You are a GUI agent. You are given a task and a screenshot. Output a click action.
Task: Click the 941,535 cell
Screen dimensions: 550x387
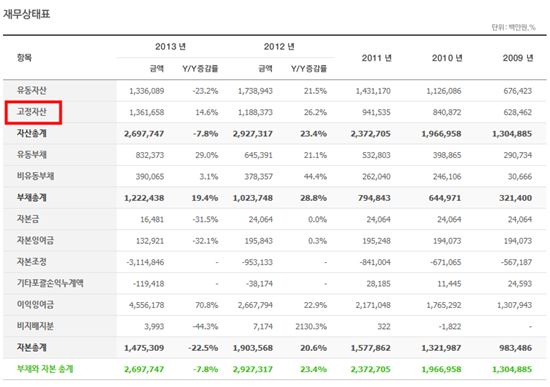376,113
